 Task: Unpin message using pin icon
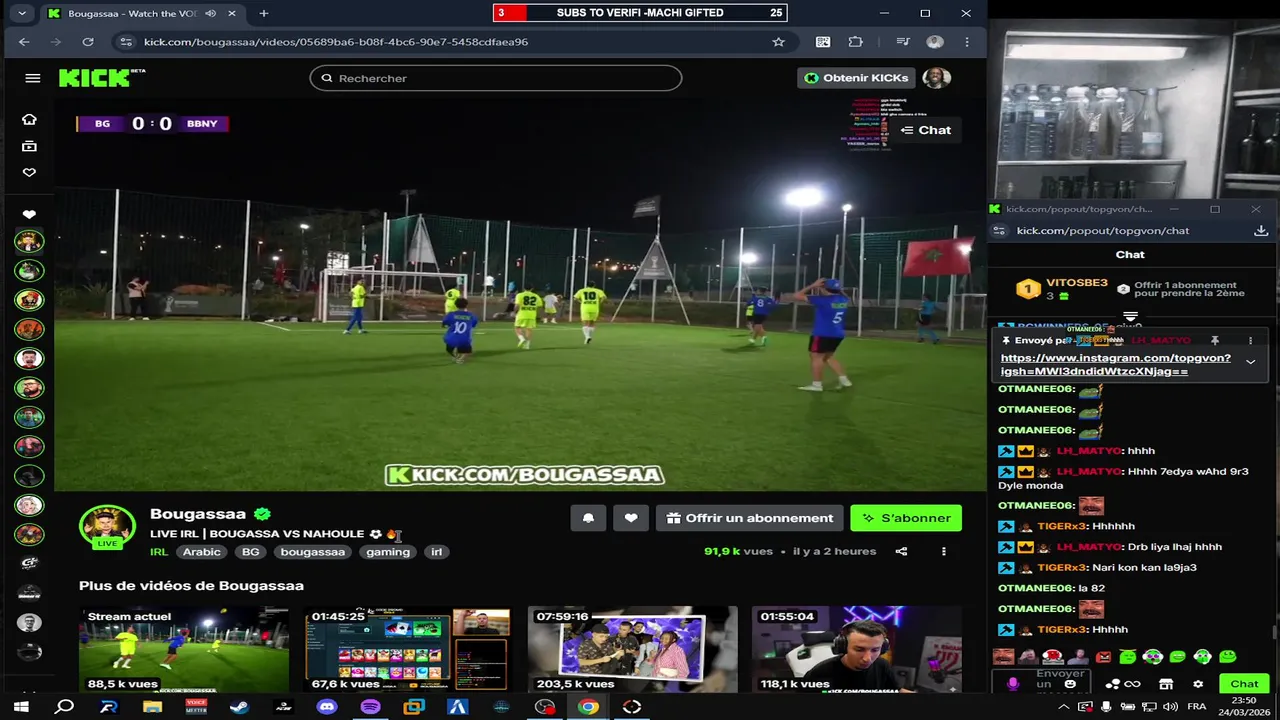click(x=1215, y=341)
